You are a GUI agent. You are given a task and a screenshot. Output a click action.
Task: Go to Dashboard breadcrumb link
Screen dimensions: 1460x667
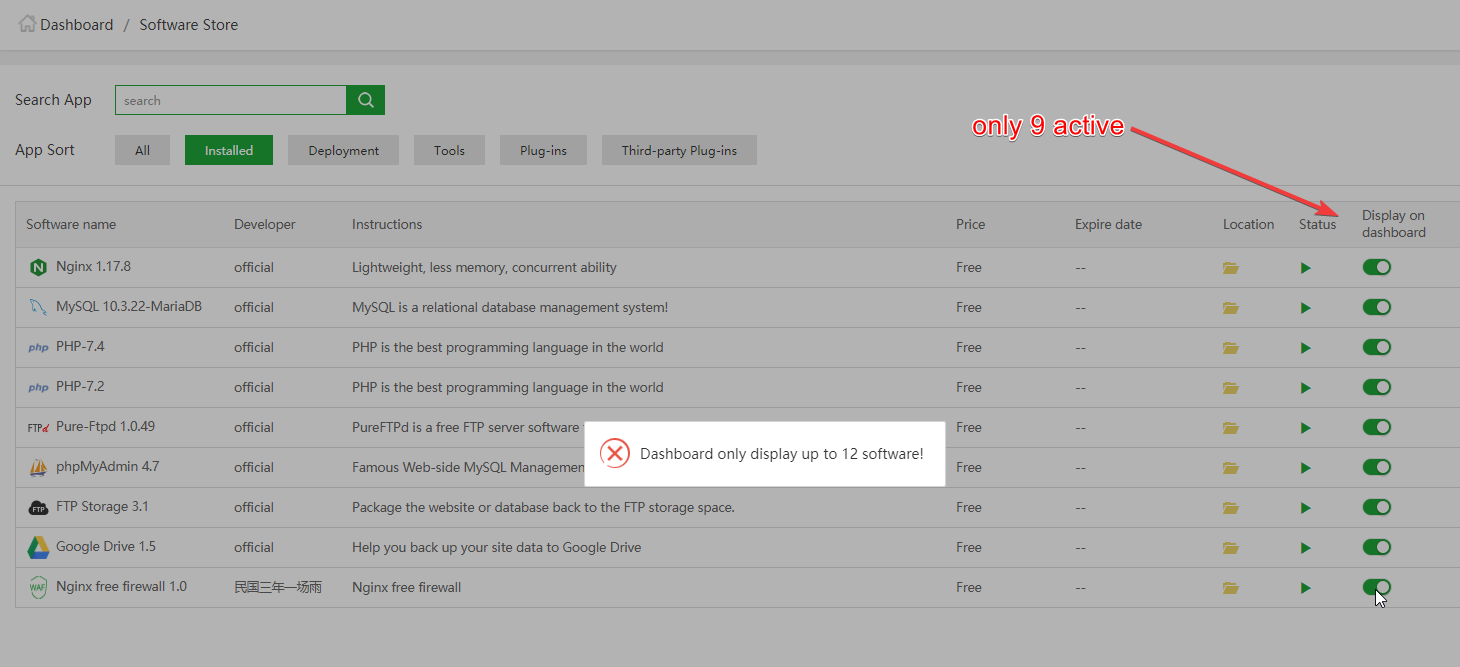coord(77,24)
